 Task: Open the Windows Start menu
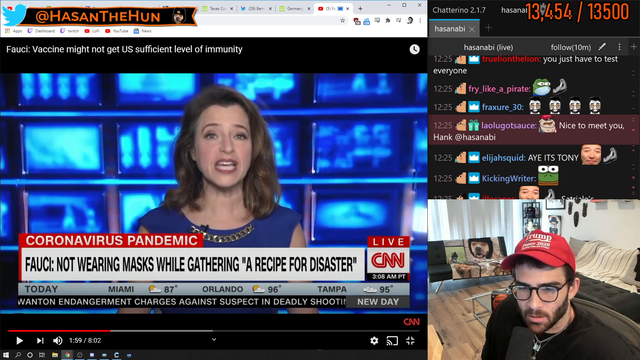(6, 355)
